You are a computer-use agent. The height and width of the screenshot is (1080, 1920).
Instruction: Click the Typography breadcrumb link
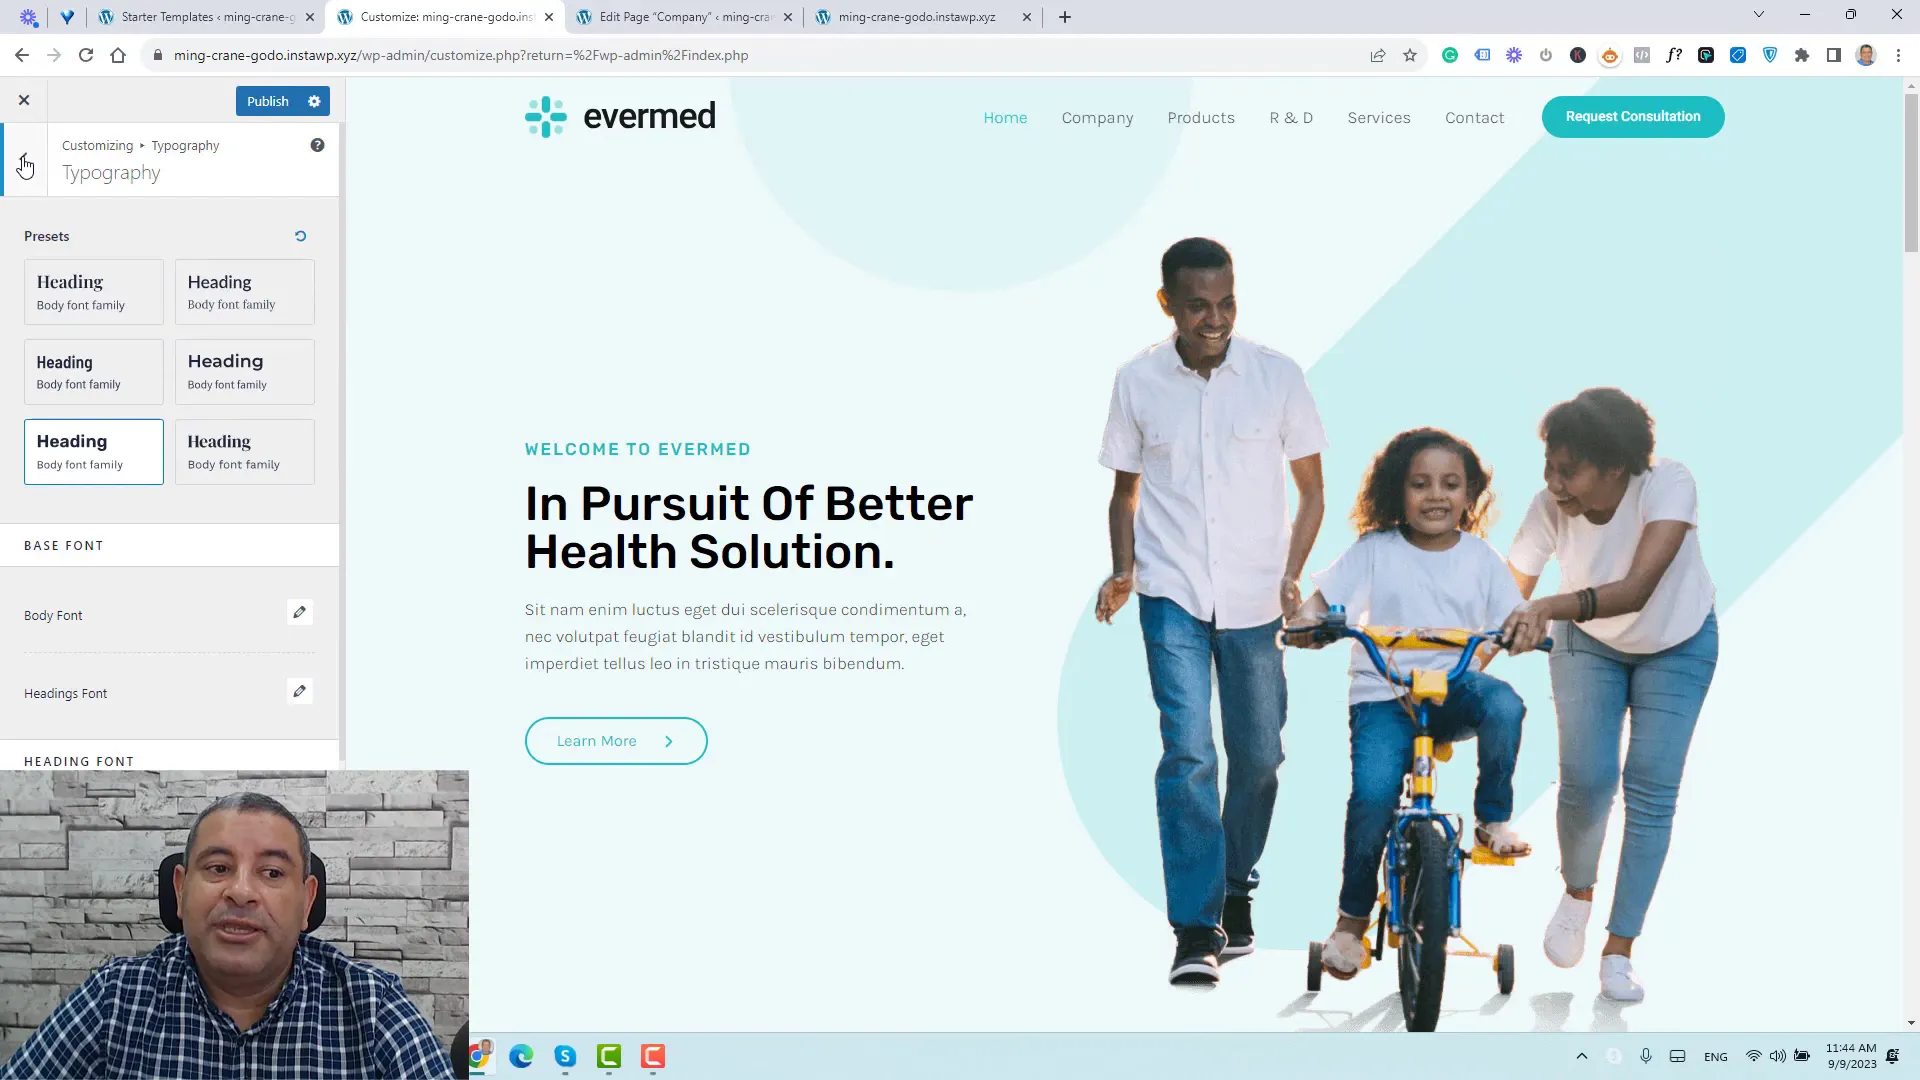point(185,144)
